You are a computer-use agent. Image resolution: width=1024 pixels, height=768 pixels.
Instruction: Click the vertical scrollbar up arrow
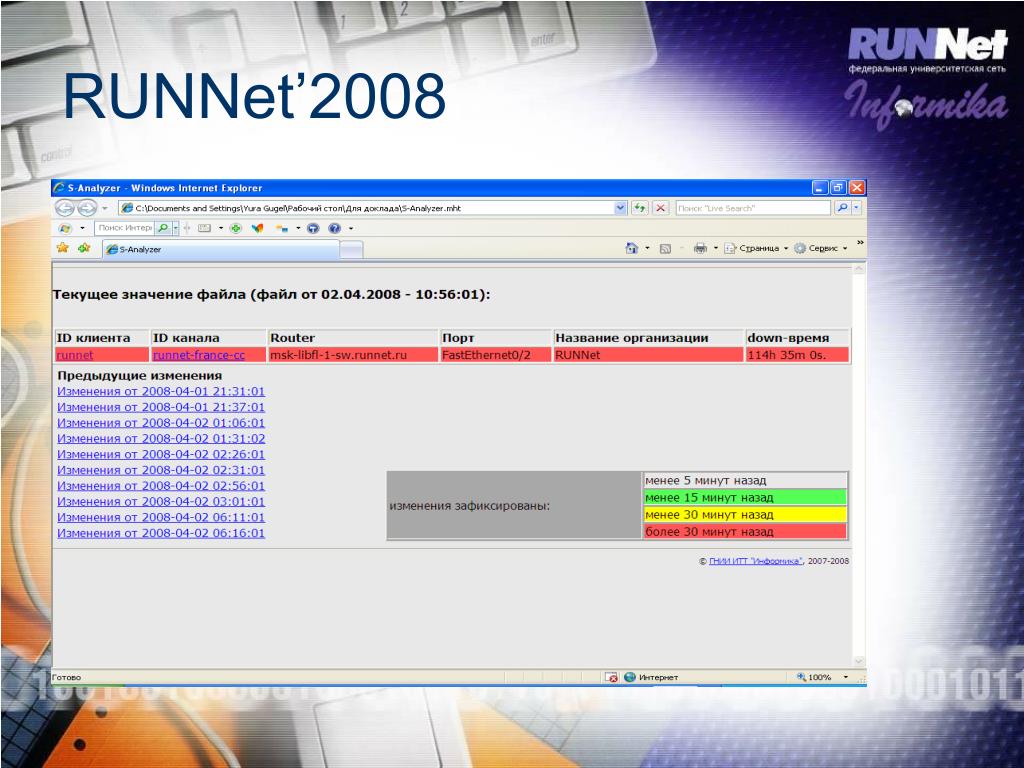click(x=859, y=269)
